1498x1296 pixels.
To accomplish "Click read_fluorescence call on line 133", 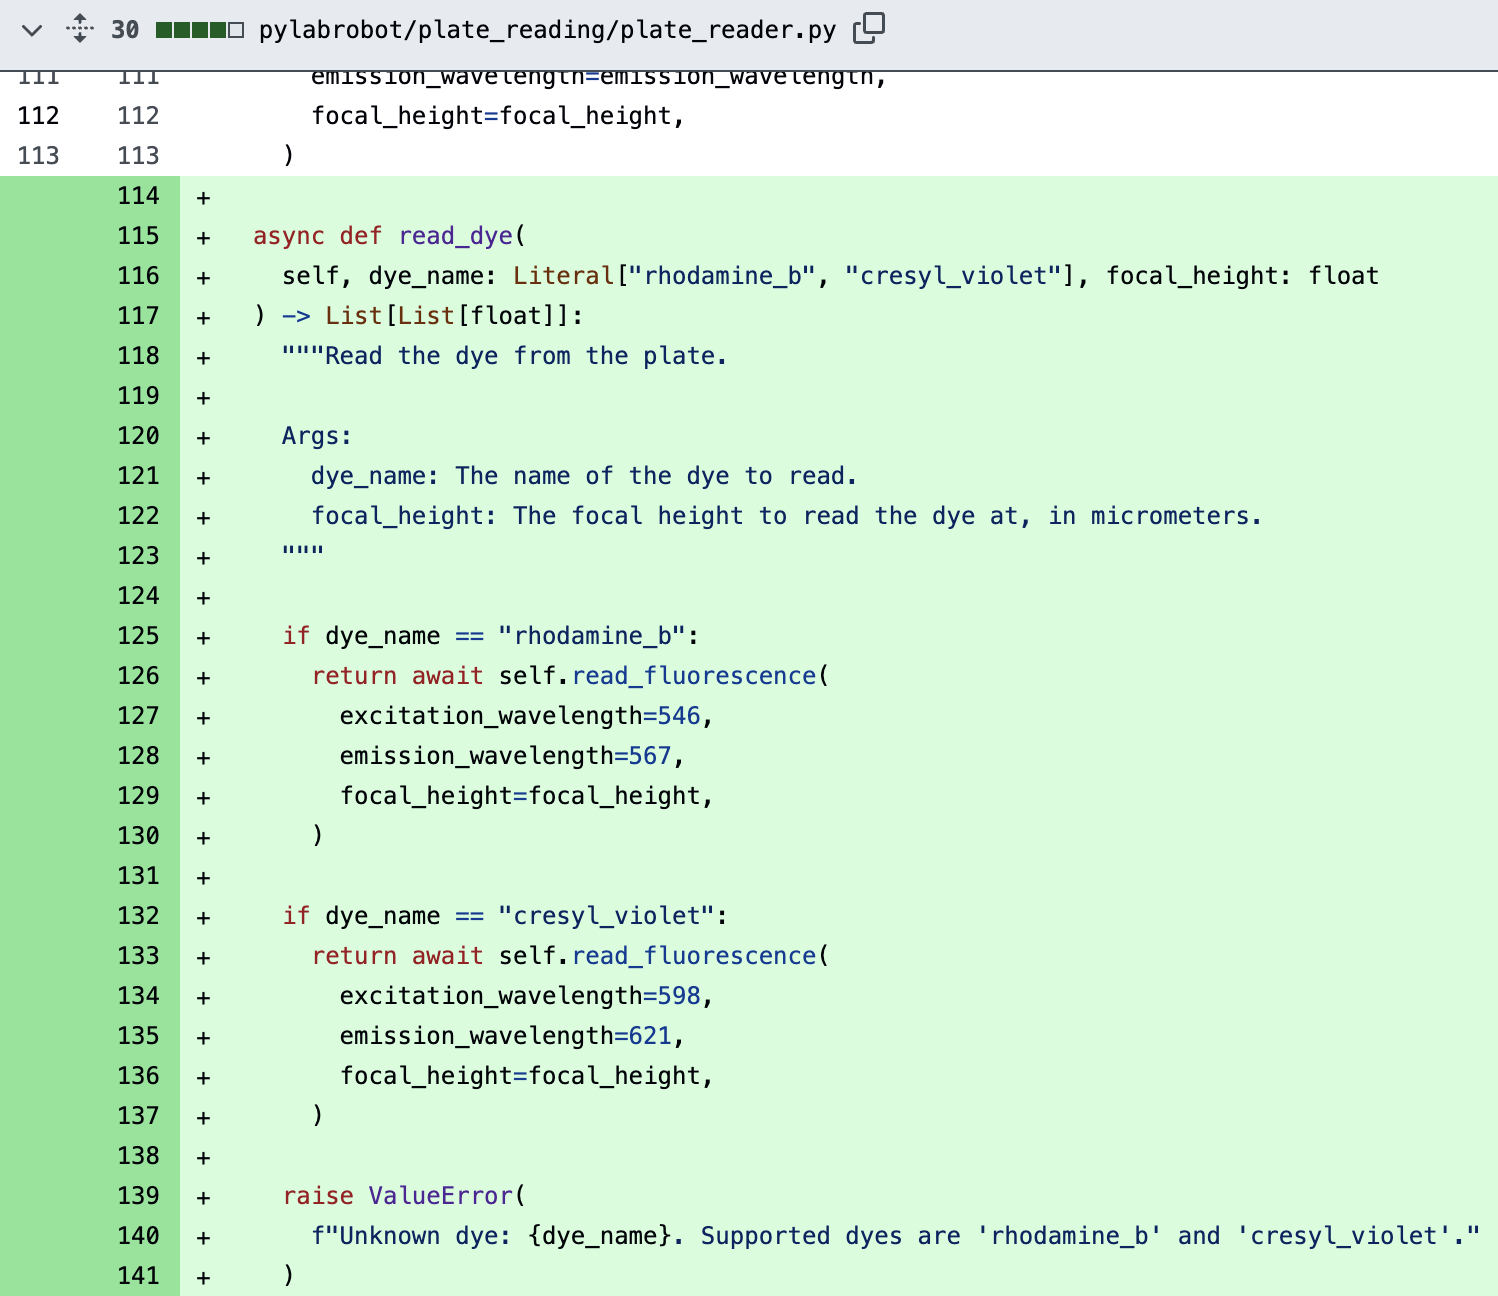I will click(694, 956).
